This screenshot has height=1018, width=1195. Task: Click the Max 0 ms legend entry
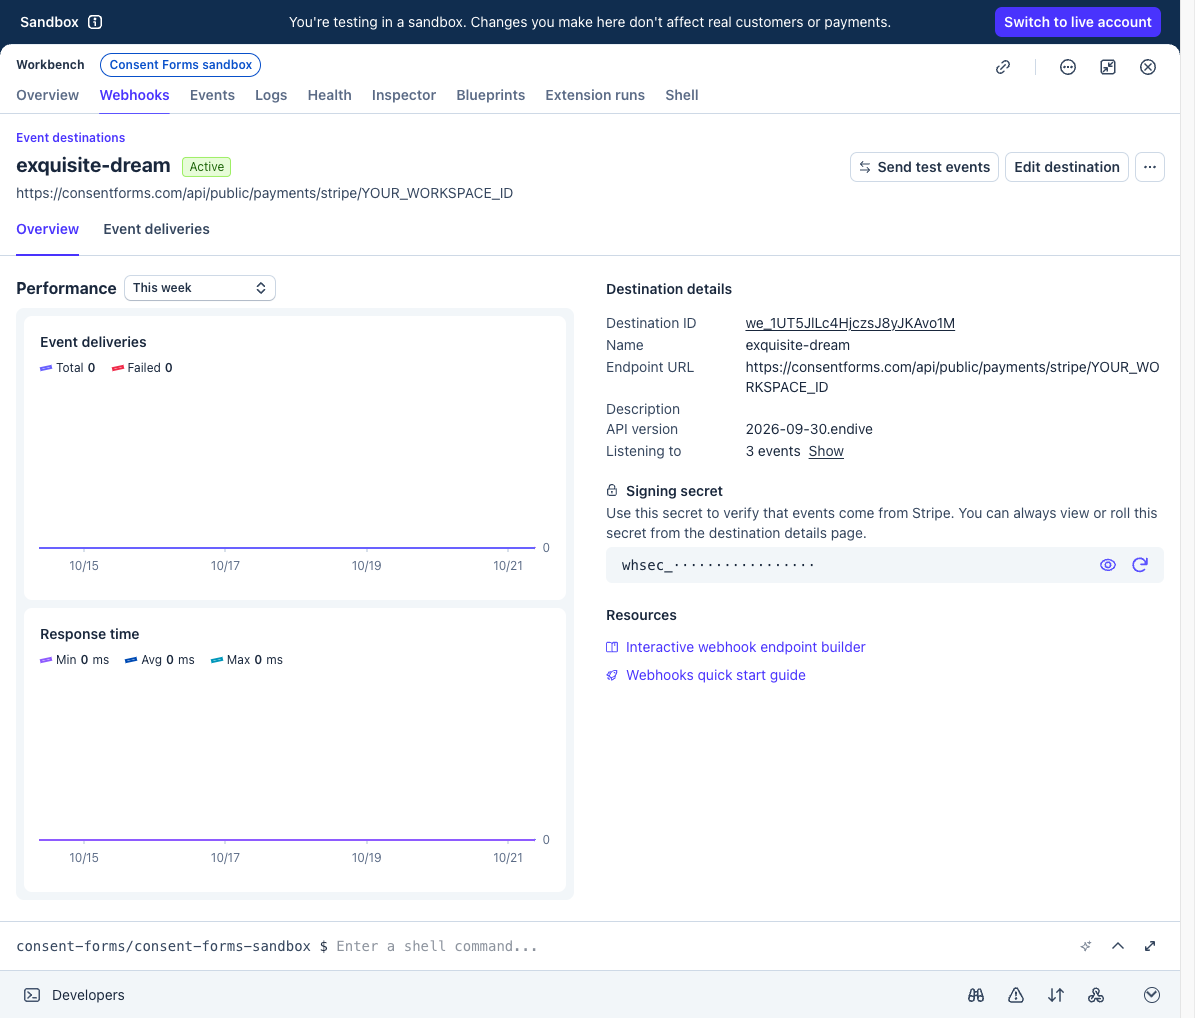tap(246, 660)
